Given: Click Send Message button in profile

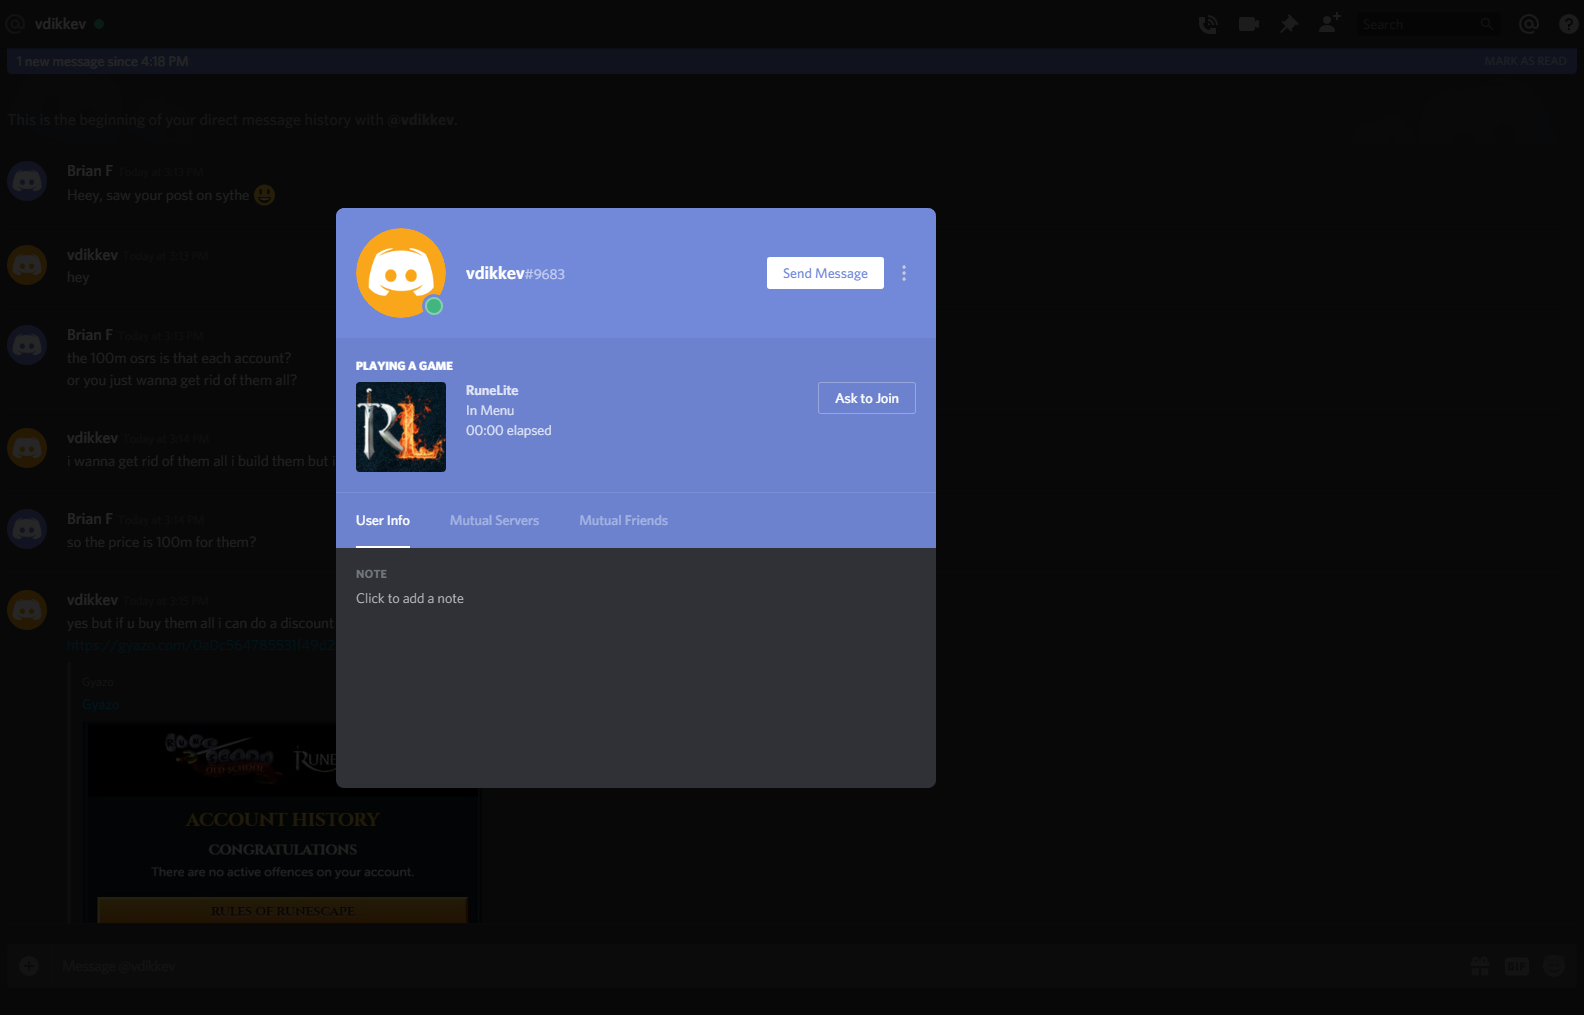Looking at the screenshot, I should coord(825,273).
